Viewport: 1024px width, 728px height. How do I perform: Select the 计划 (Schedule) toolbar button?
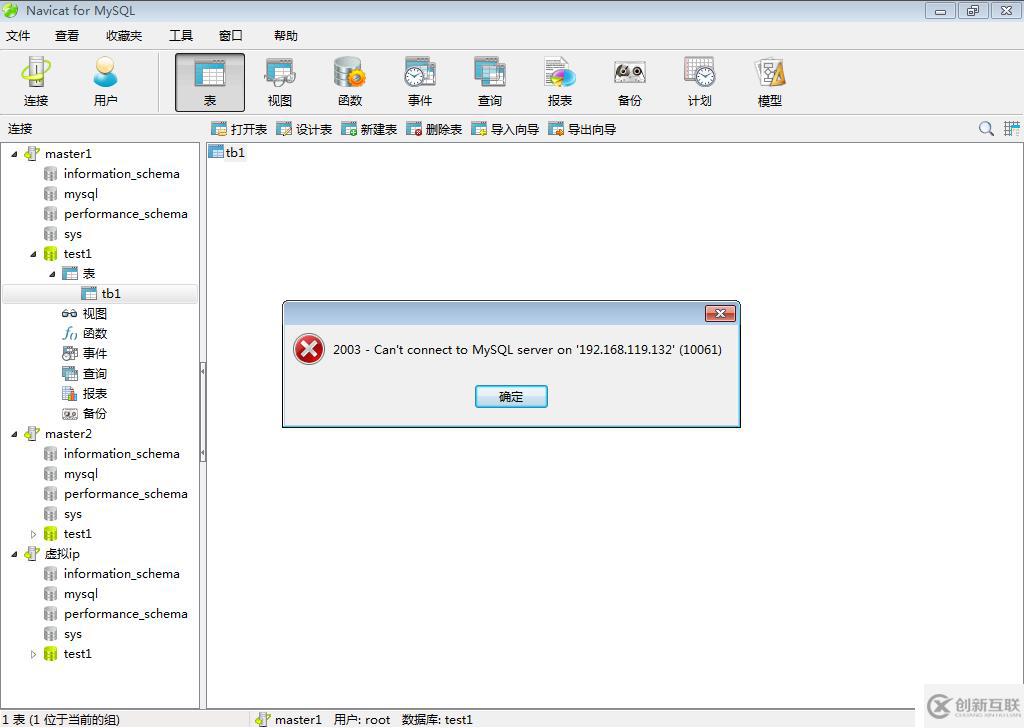[x=699, y=82]
